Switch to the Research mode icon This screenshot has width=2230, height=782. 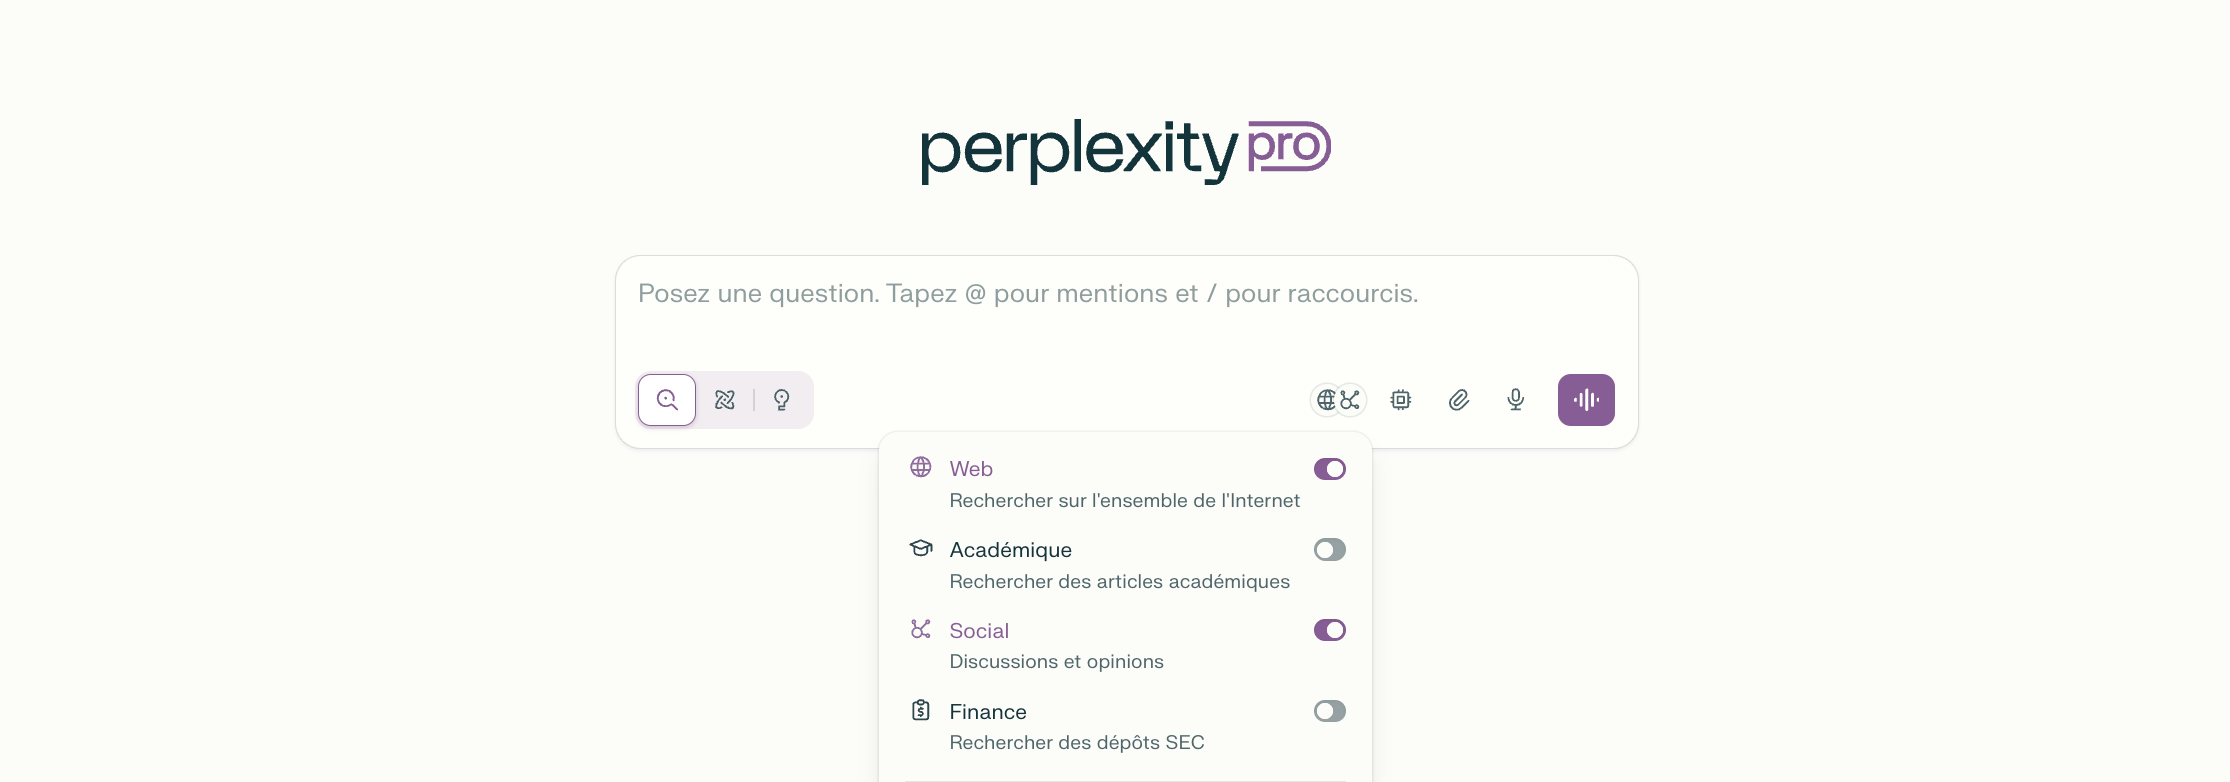725,399
